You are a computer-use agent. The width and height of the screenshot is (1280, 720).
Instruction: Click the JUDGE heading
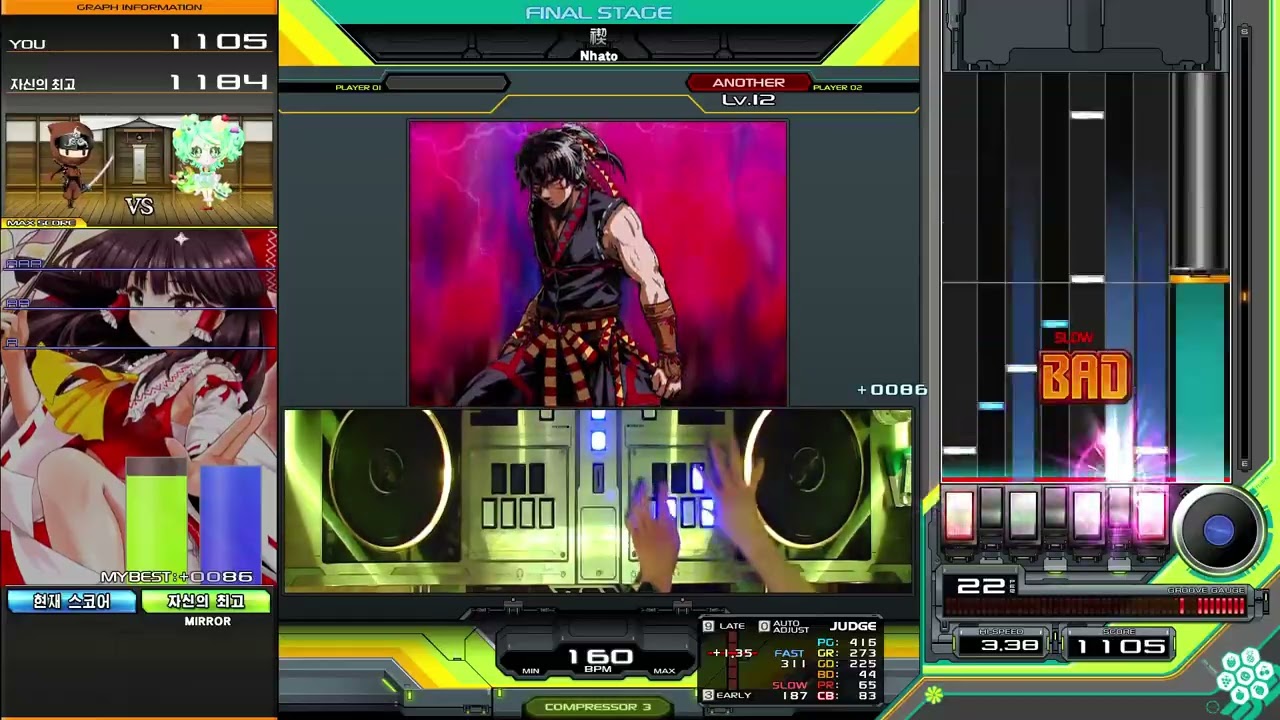[x=853, y=626]
